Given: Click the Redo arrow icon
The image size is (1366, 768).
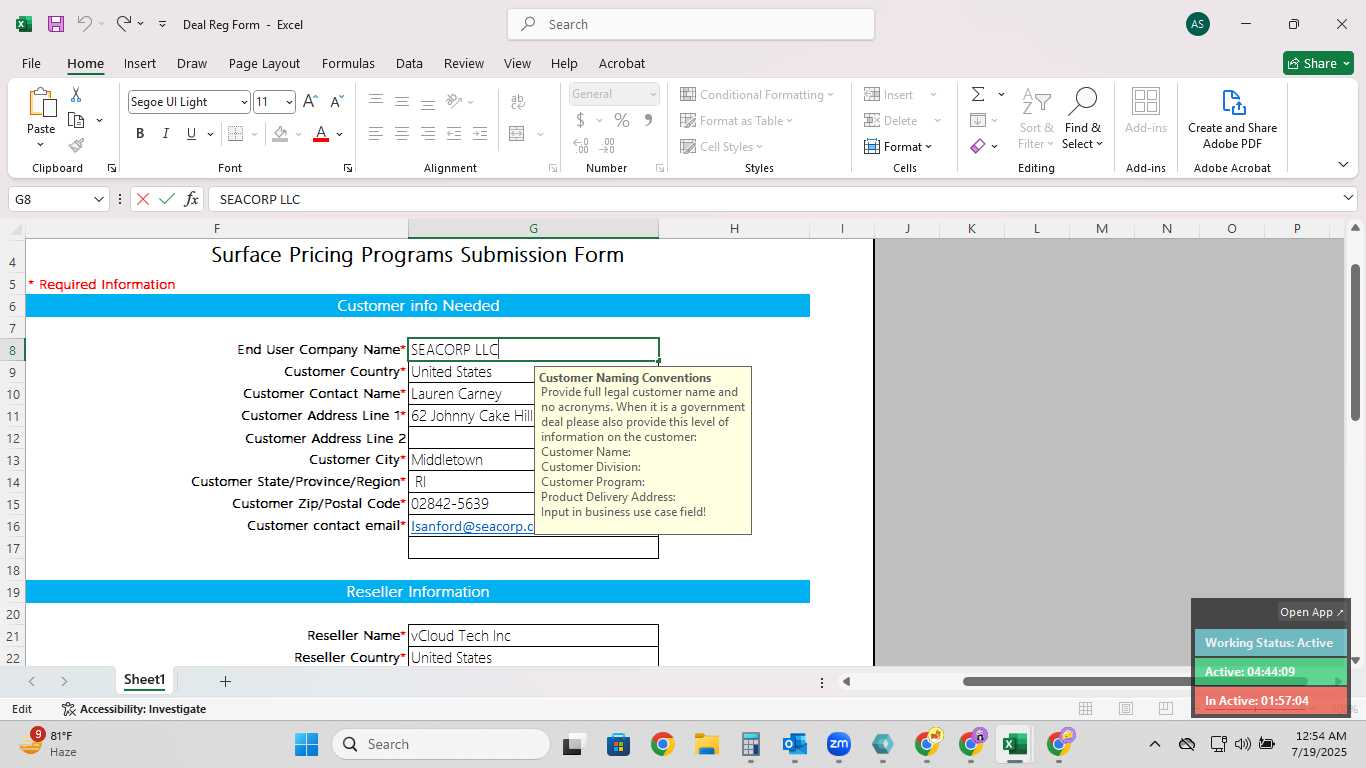Looking at the screenshot, I should coord(123,23).
